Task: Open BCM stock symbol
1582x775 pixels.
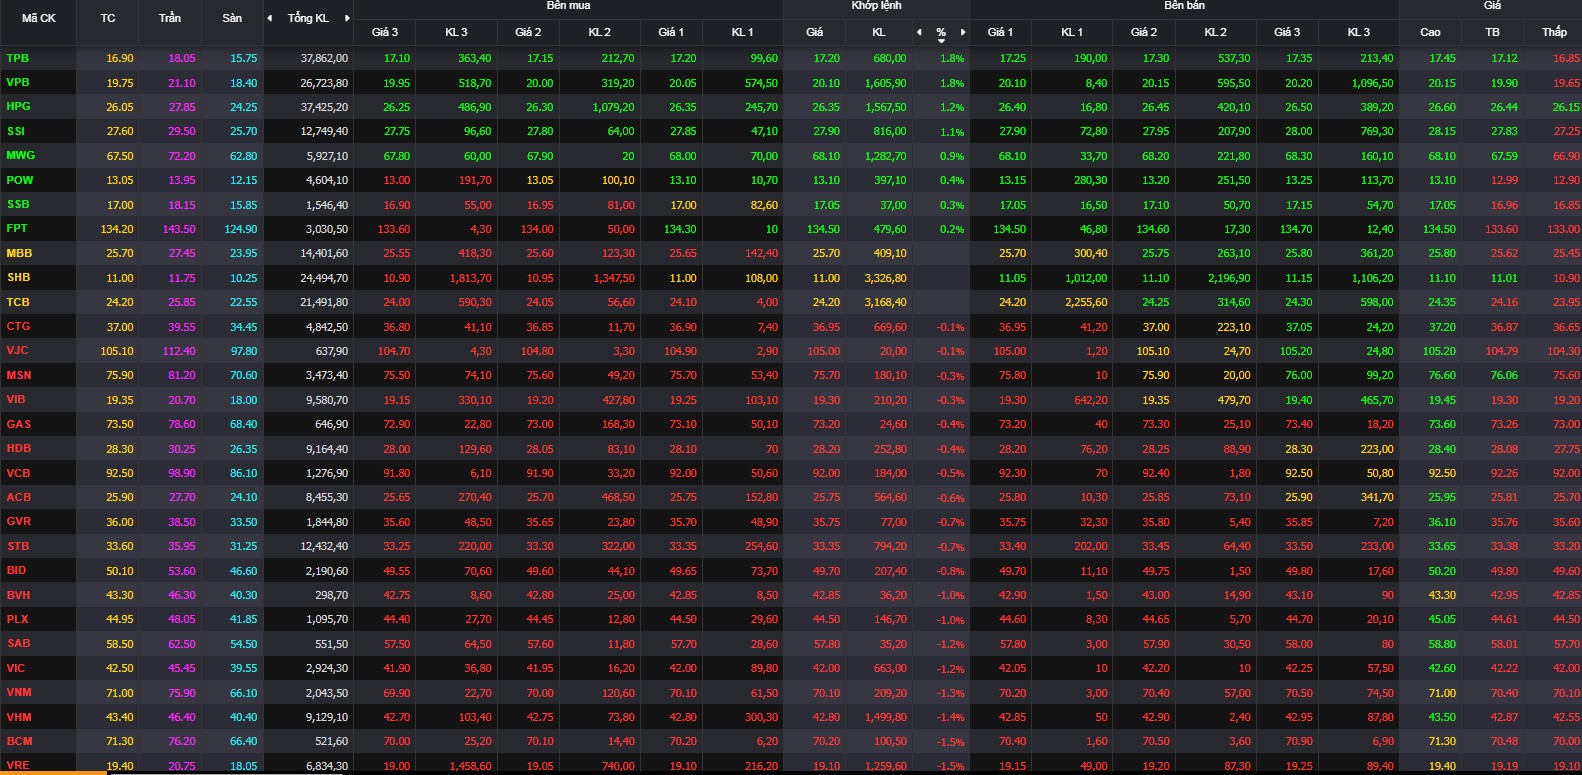Action: click(19, 741)
